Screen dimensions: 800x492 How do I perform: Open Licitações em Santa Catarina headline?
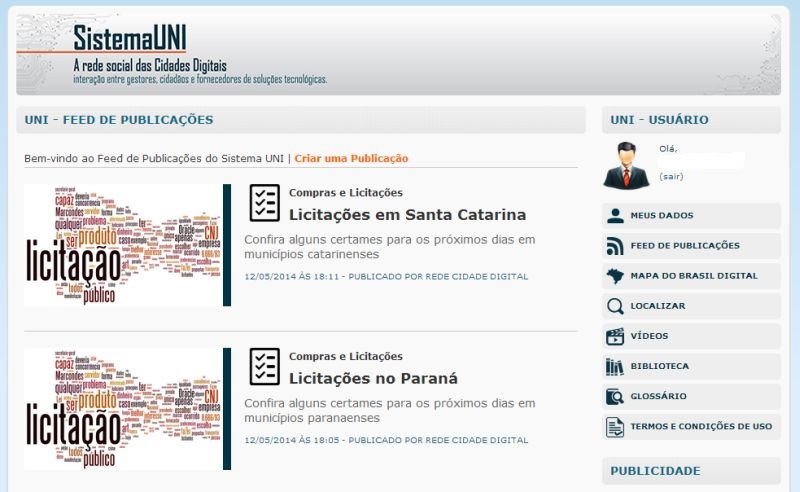click(407, 214)
